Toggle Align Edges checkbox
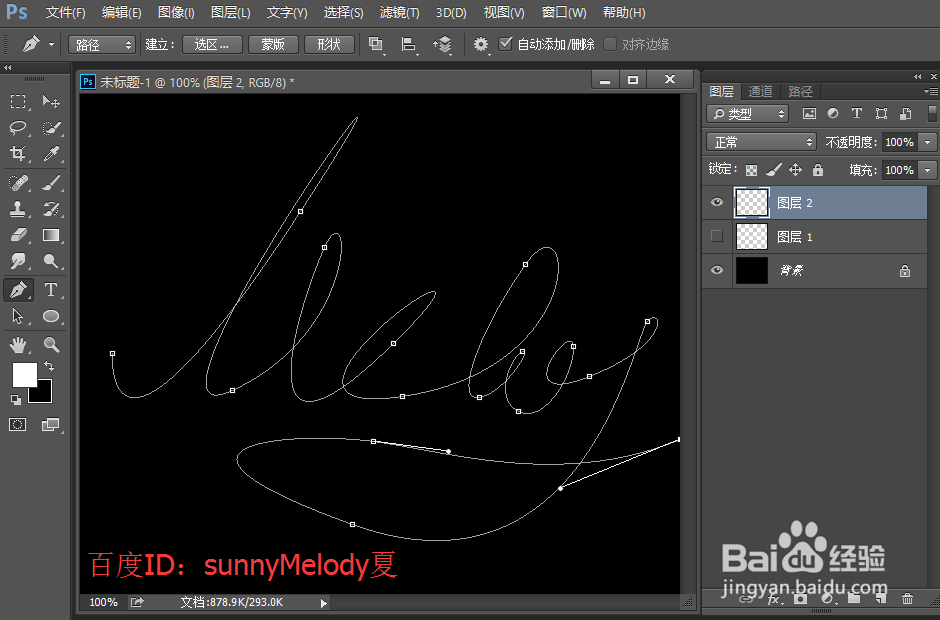The height and width of the screenshot is (620, 940). pyautogui.click(x=610, y=44)
